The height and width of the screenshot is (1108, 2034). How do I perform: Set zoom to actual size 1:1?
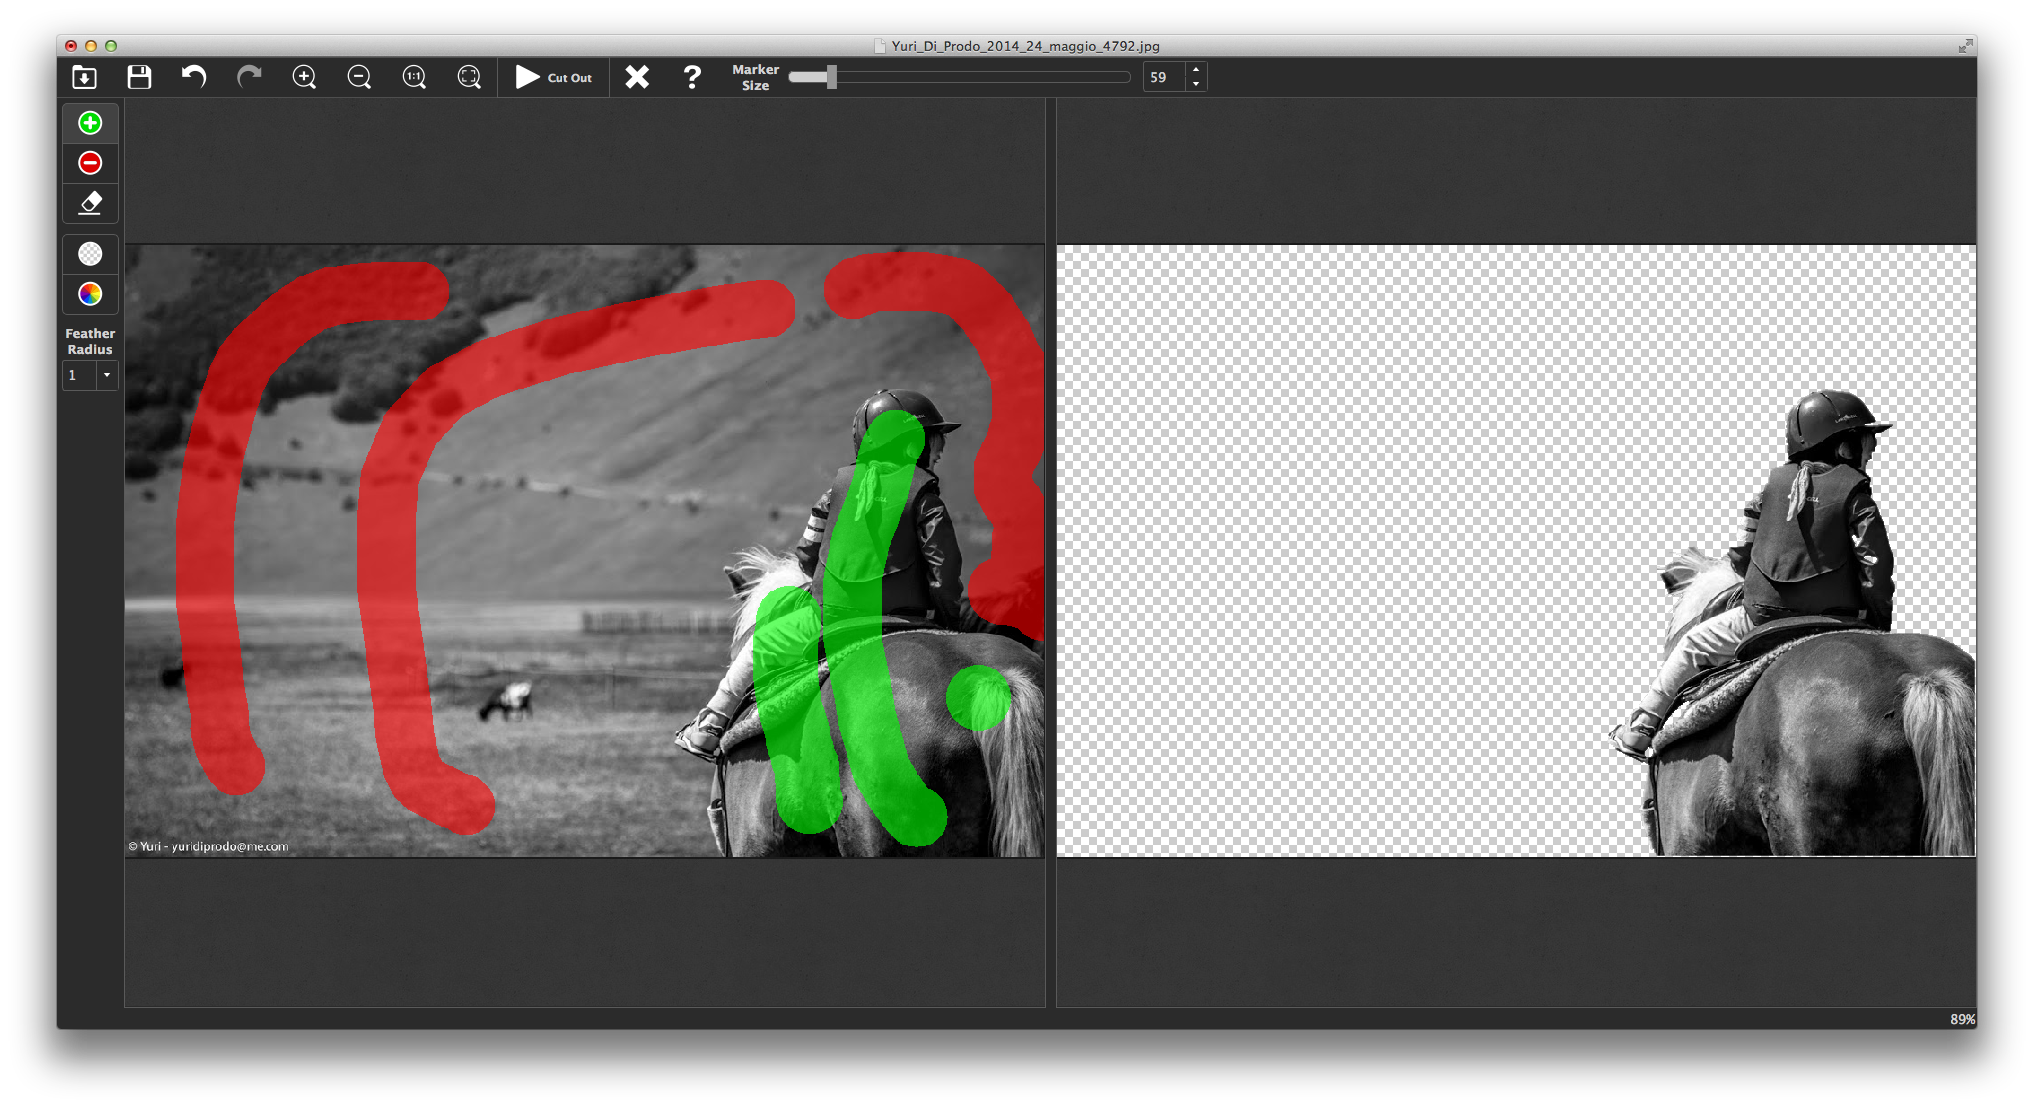pyautogui.click(x=414, y=77)
